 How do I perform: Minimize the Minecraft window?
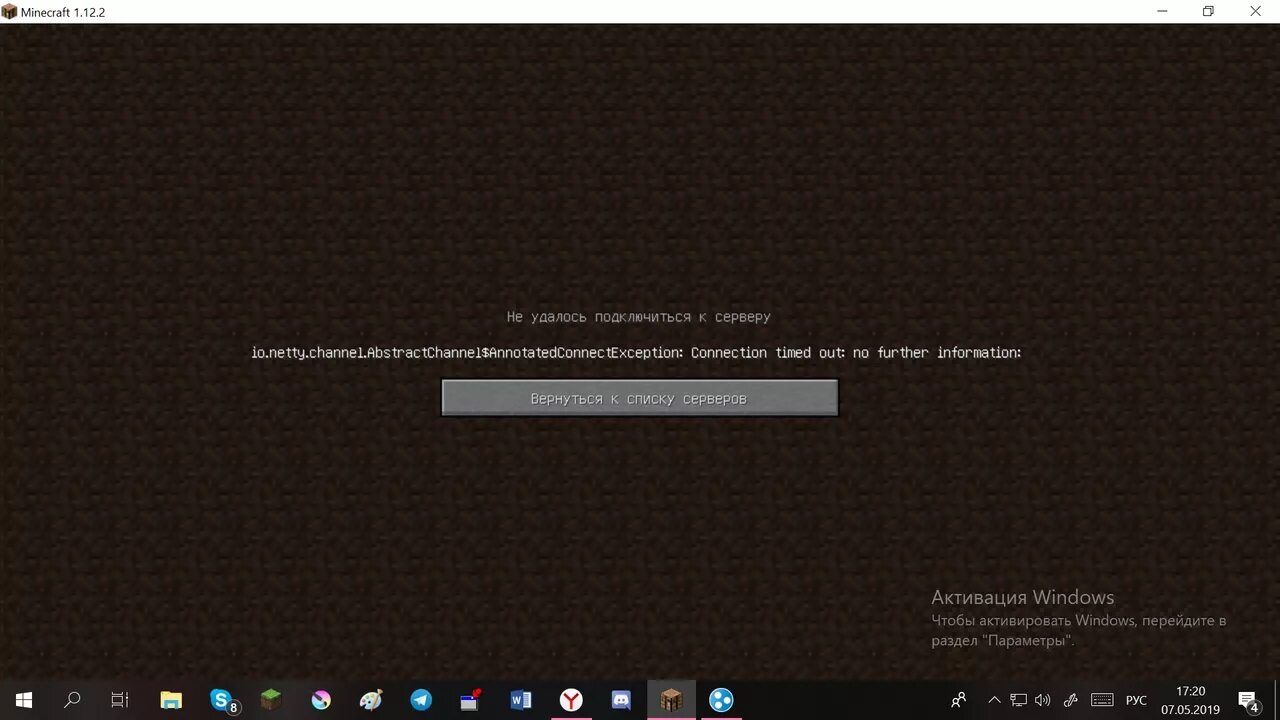tap(1162, 12)
